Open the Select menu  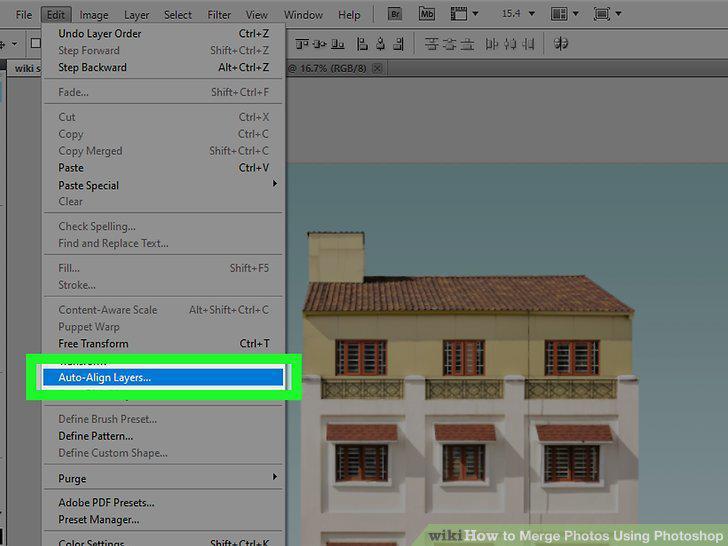[178, 15]
